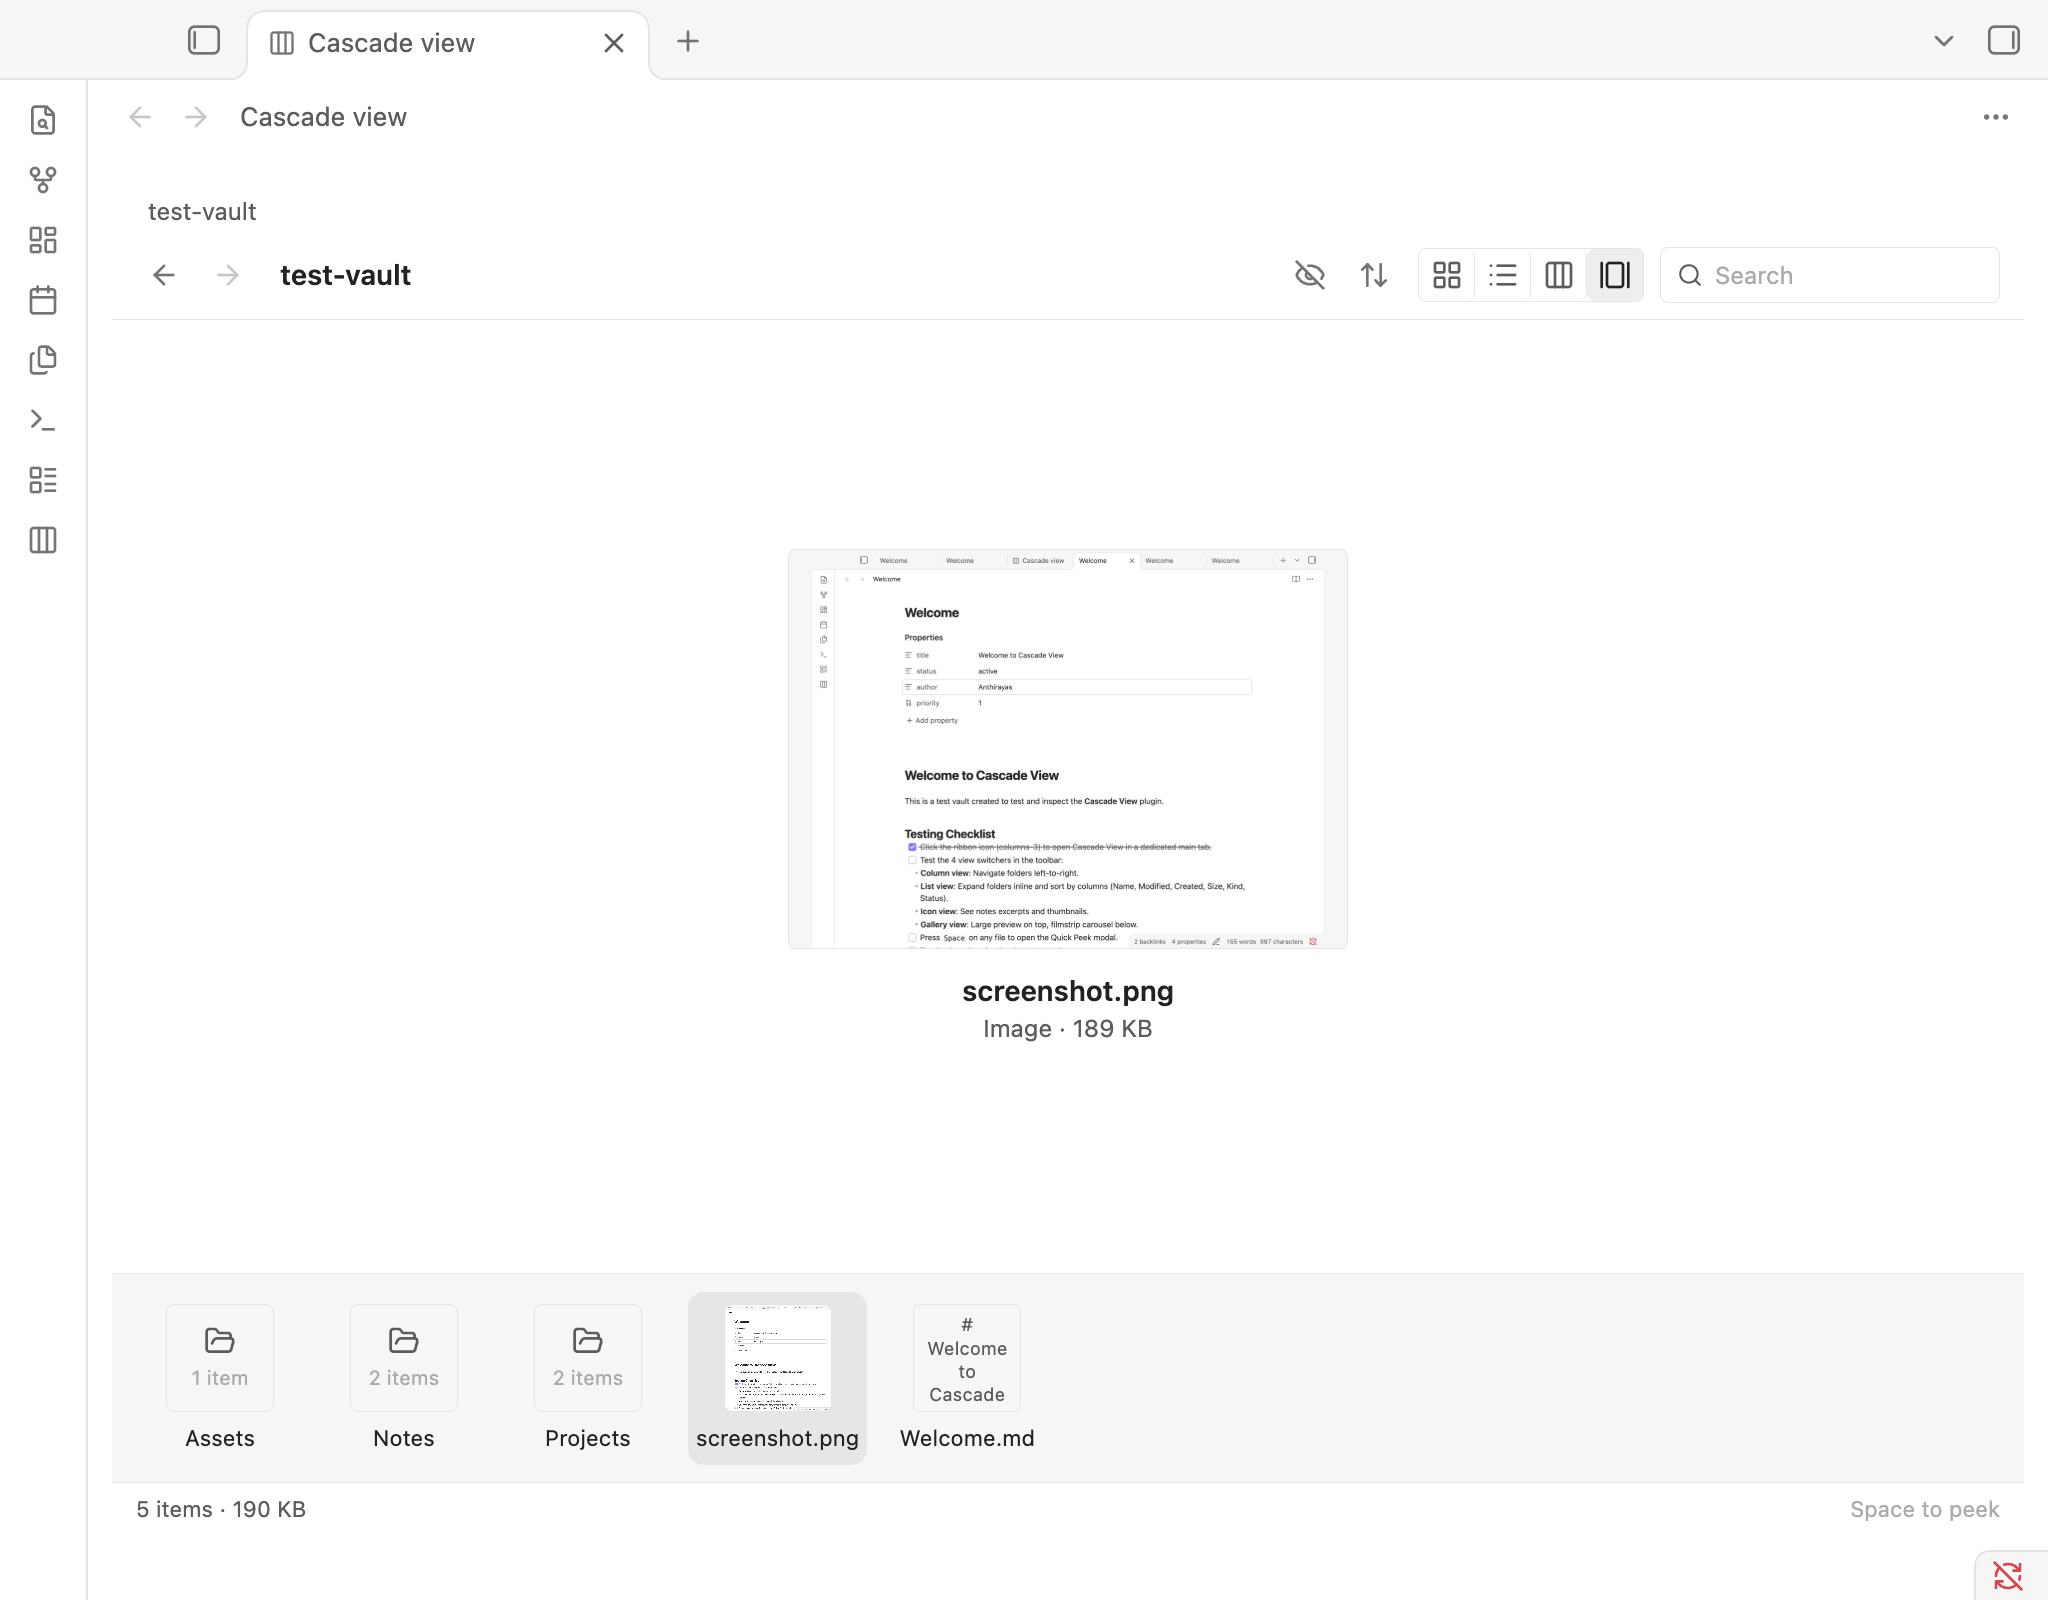Image resolution: width=2048 pixels, height=1600 pixels.
Task: Go forward in tab history
Action: (x=196, y=117)
